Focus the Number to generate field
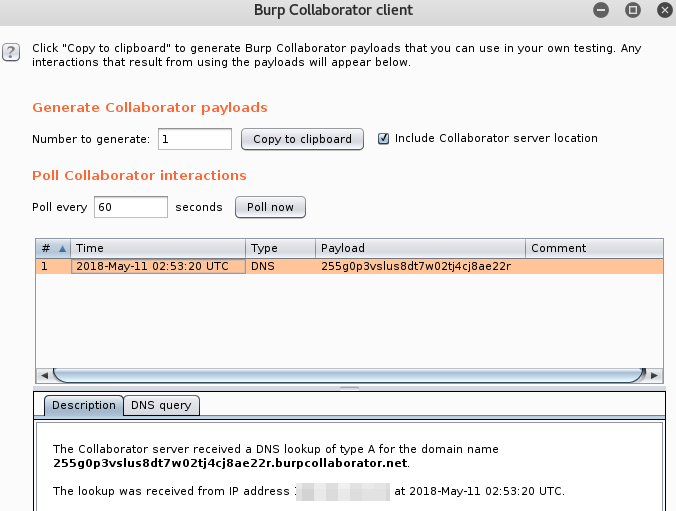This screenshot has width=676, height=511. (x=195, y=139)
